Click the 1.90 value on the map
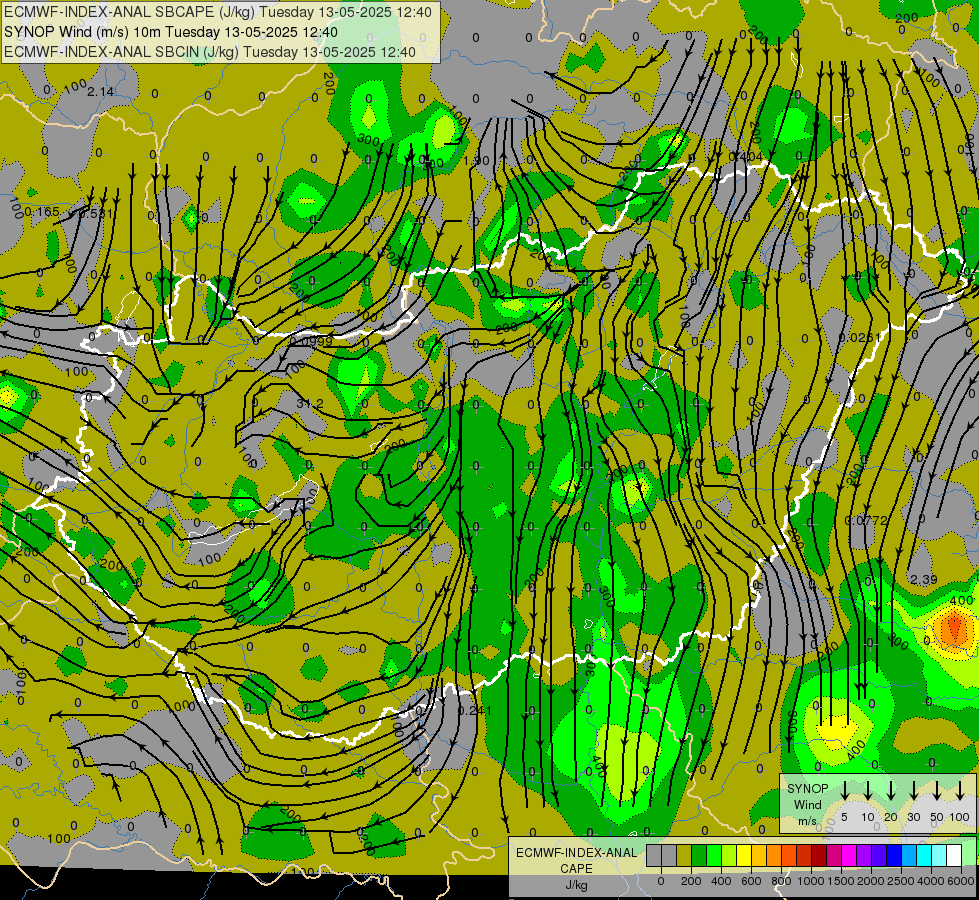The width and height of the screenshot is (979, 900). click(x=476, y=161)
